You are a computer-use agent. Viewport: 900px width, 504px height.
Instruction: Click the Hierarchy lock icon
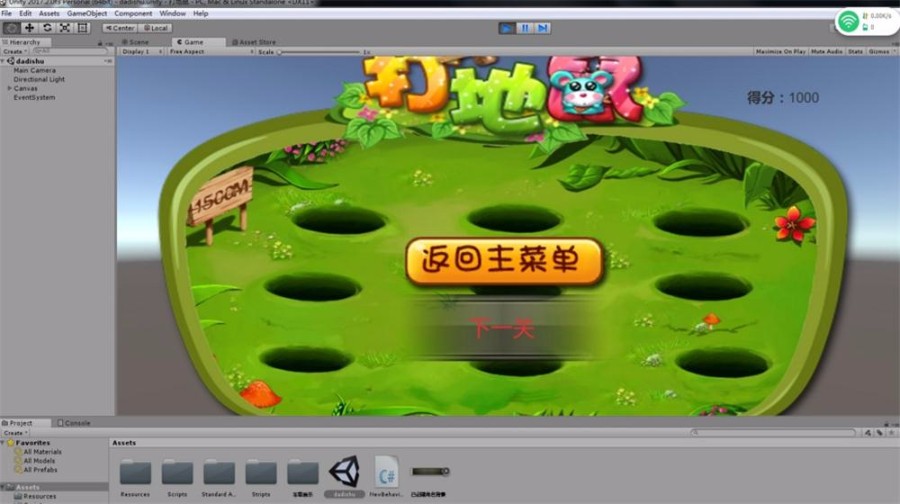[x=99, y=43]
